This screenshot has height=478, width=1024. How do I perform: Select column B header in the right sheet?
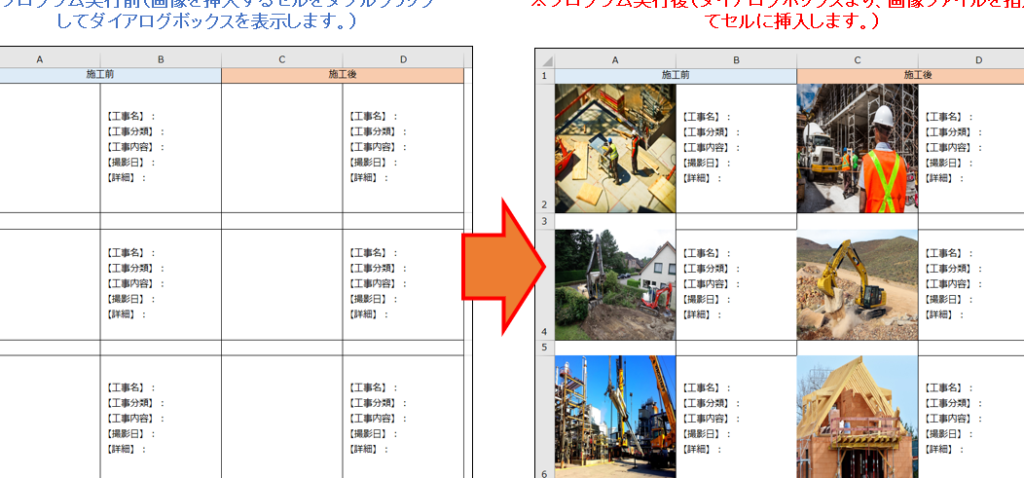pyautogui.click(x=736, y=60)
